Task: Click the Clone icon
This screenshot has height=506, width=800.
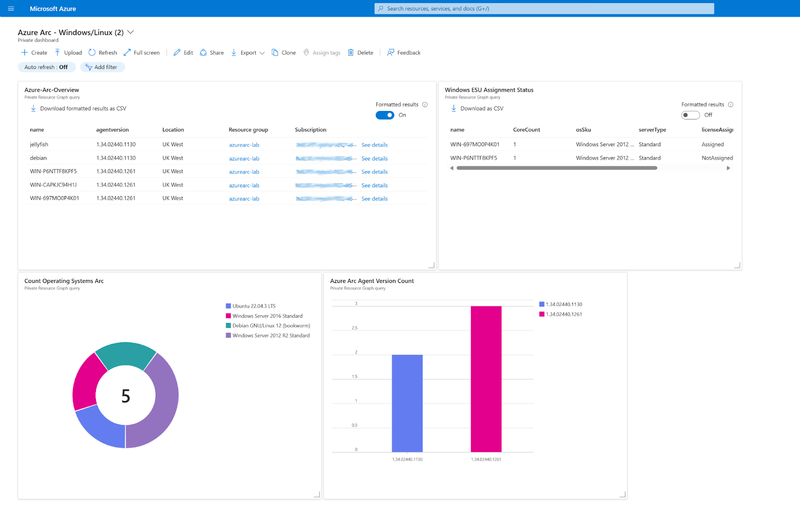Action: pyautogui.click(x=274, y=53)
